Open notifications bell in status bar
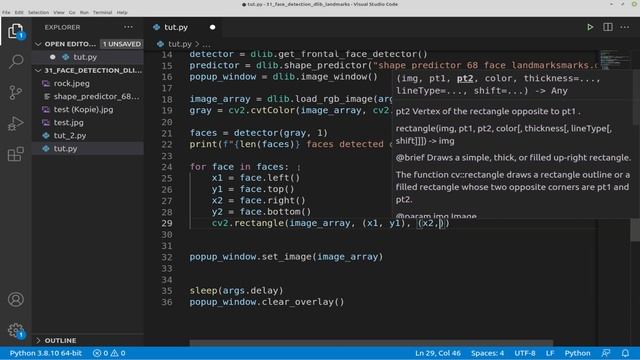Image resolution: width=640 pixels, height=360 pixels. tap(625, 353)
